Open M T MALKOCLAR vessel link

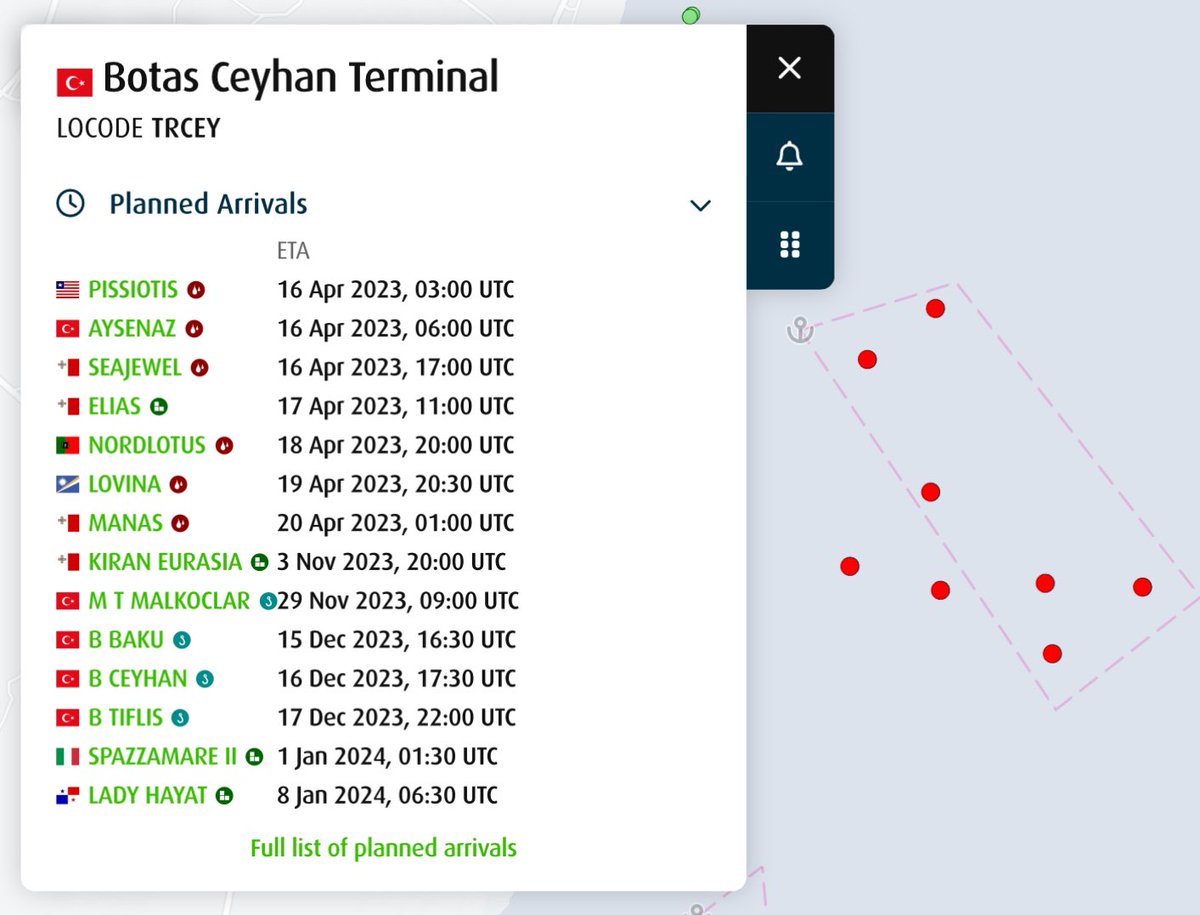pos(169,601)
